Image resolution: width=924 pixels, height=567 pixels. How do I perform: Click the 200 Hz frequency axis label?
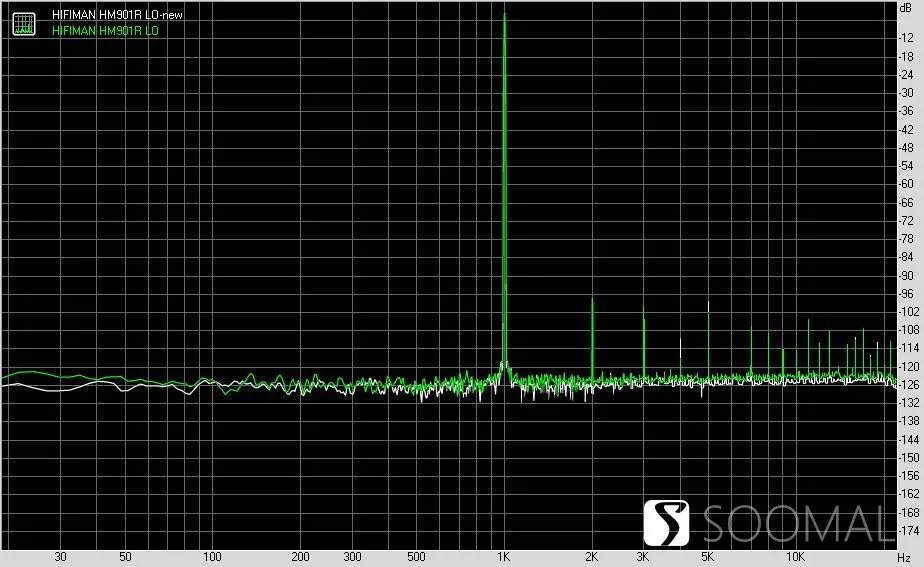point(300,556)
